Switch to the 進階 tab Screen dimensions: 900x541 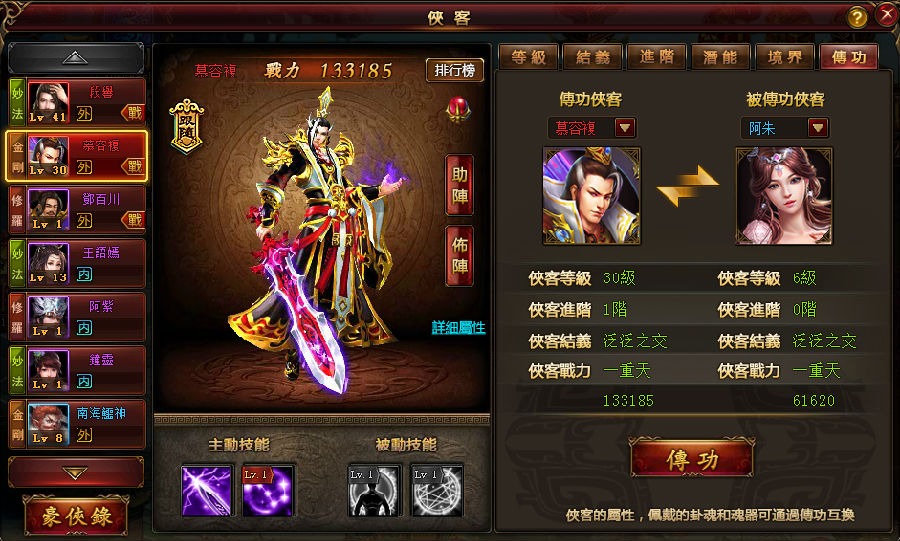(657, 57)
